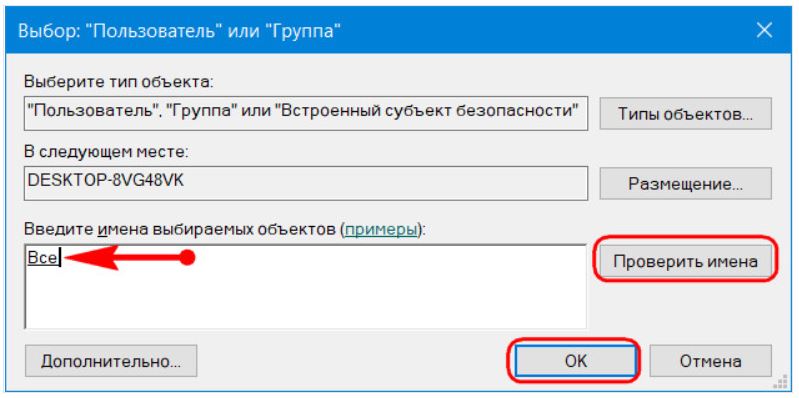
Task: Click the В следующем месте label
Action: pyautogui.click(x=107, y=151)
